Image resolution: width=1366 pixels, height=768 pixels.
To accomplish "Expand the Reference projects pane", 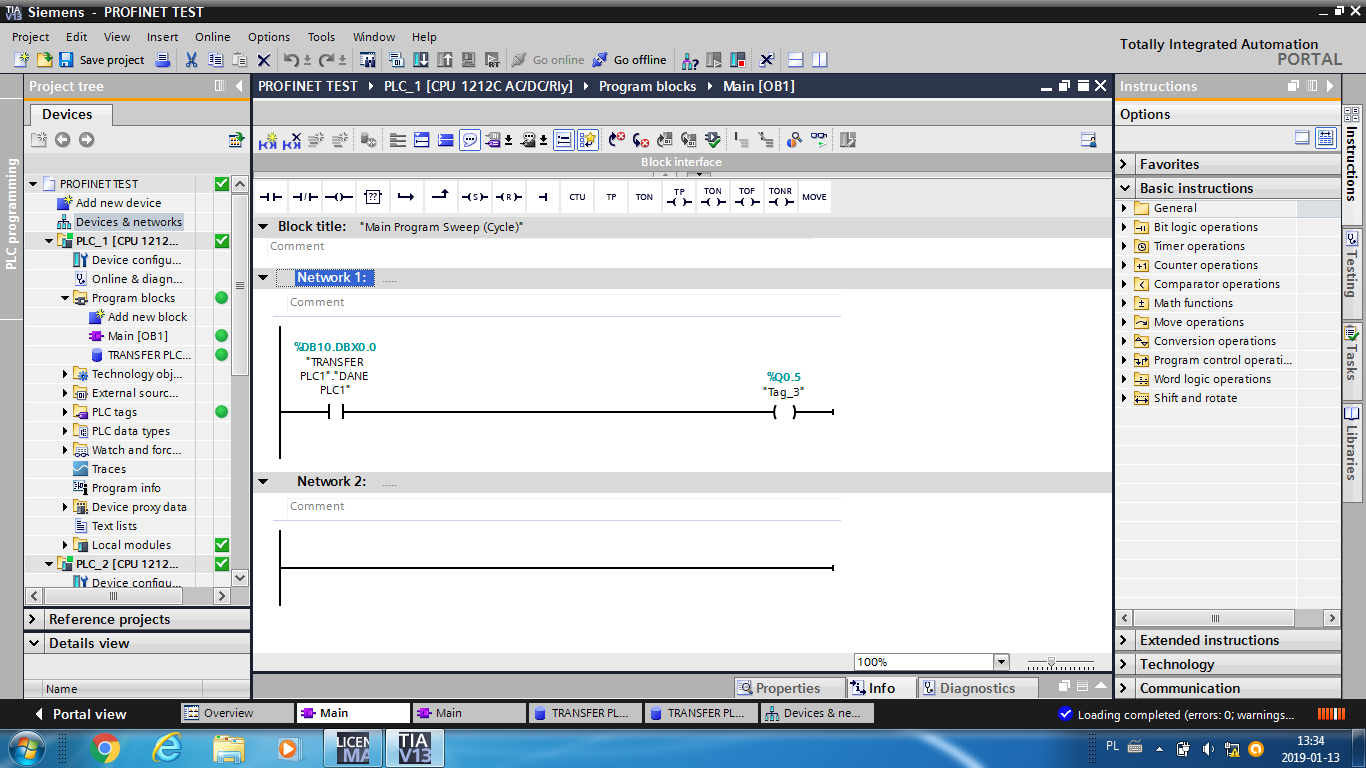I will (35, 619).
